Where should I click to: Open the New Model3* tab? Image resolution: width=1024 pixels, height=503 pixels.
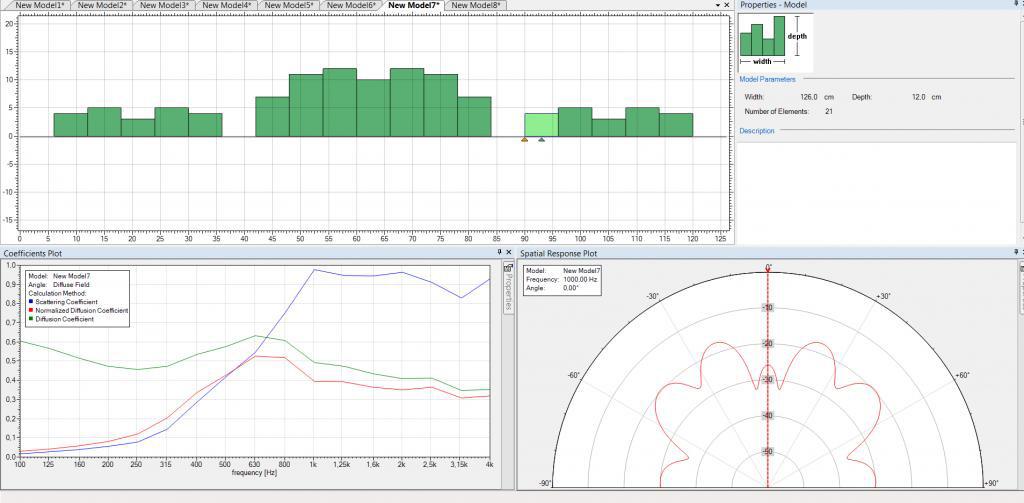(x=165, y=5)
